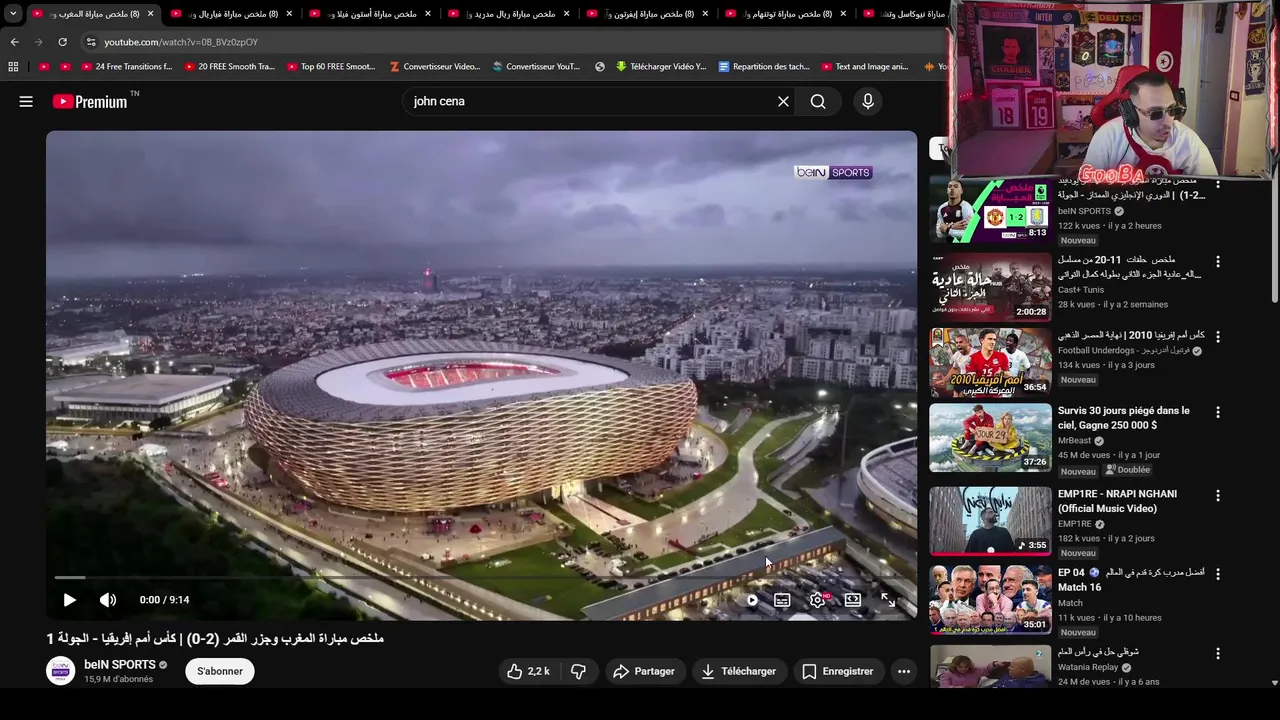
Task: Switch to the توتنهام match tab
Action: pyautogui.click(x=785, y=14)
